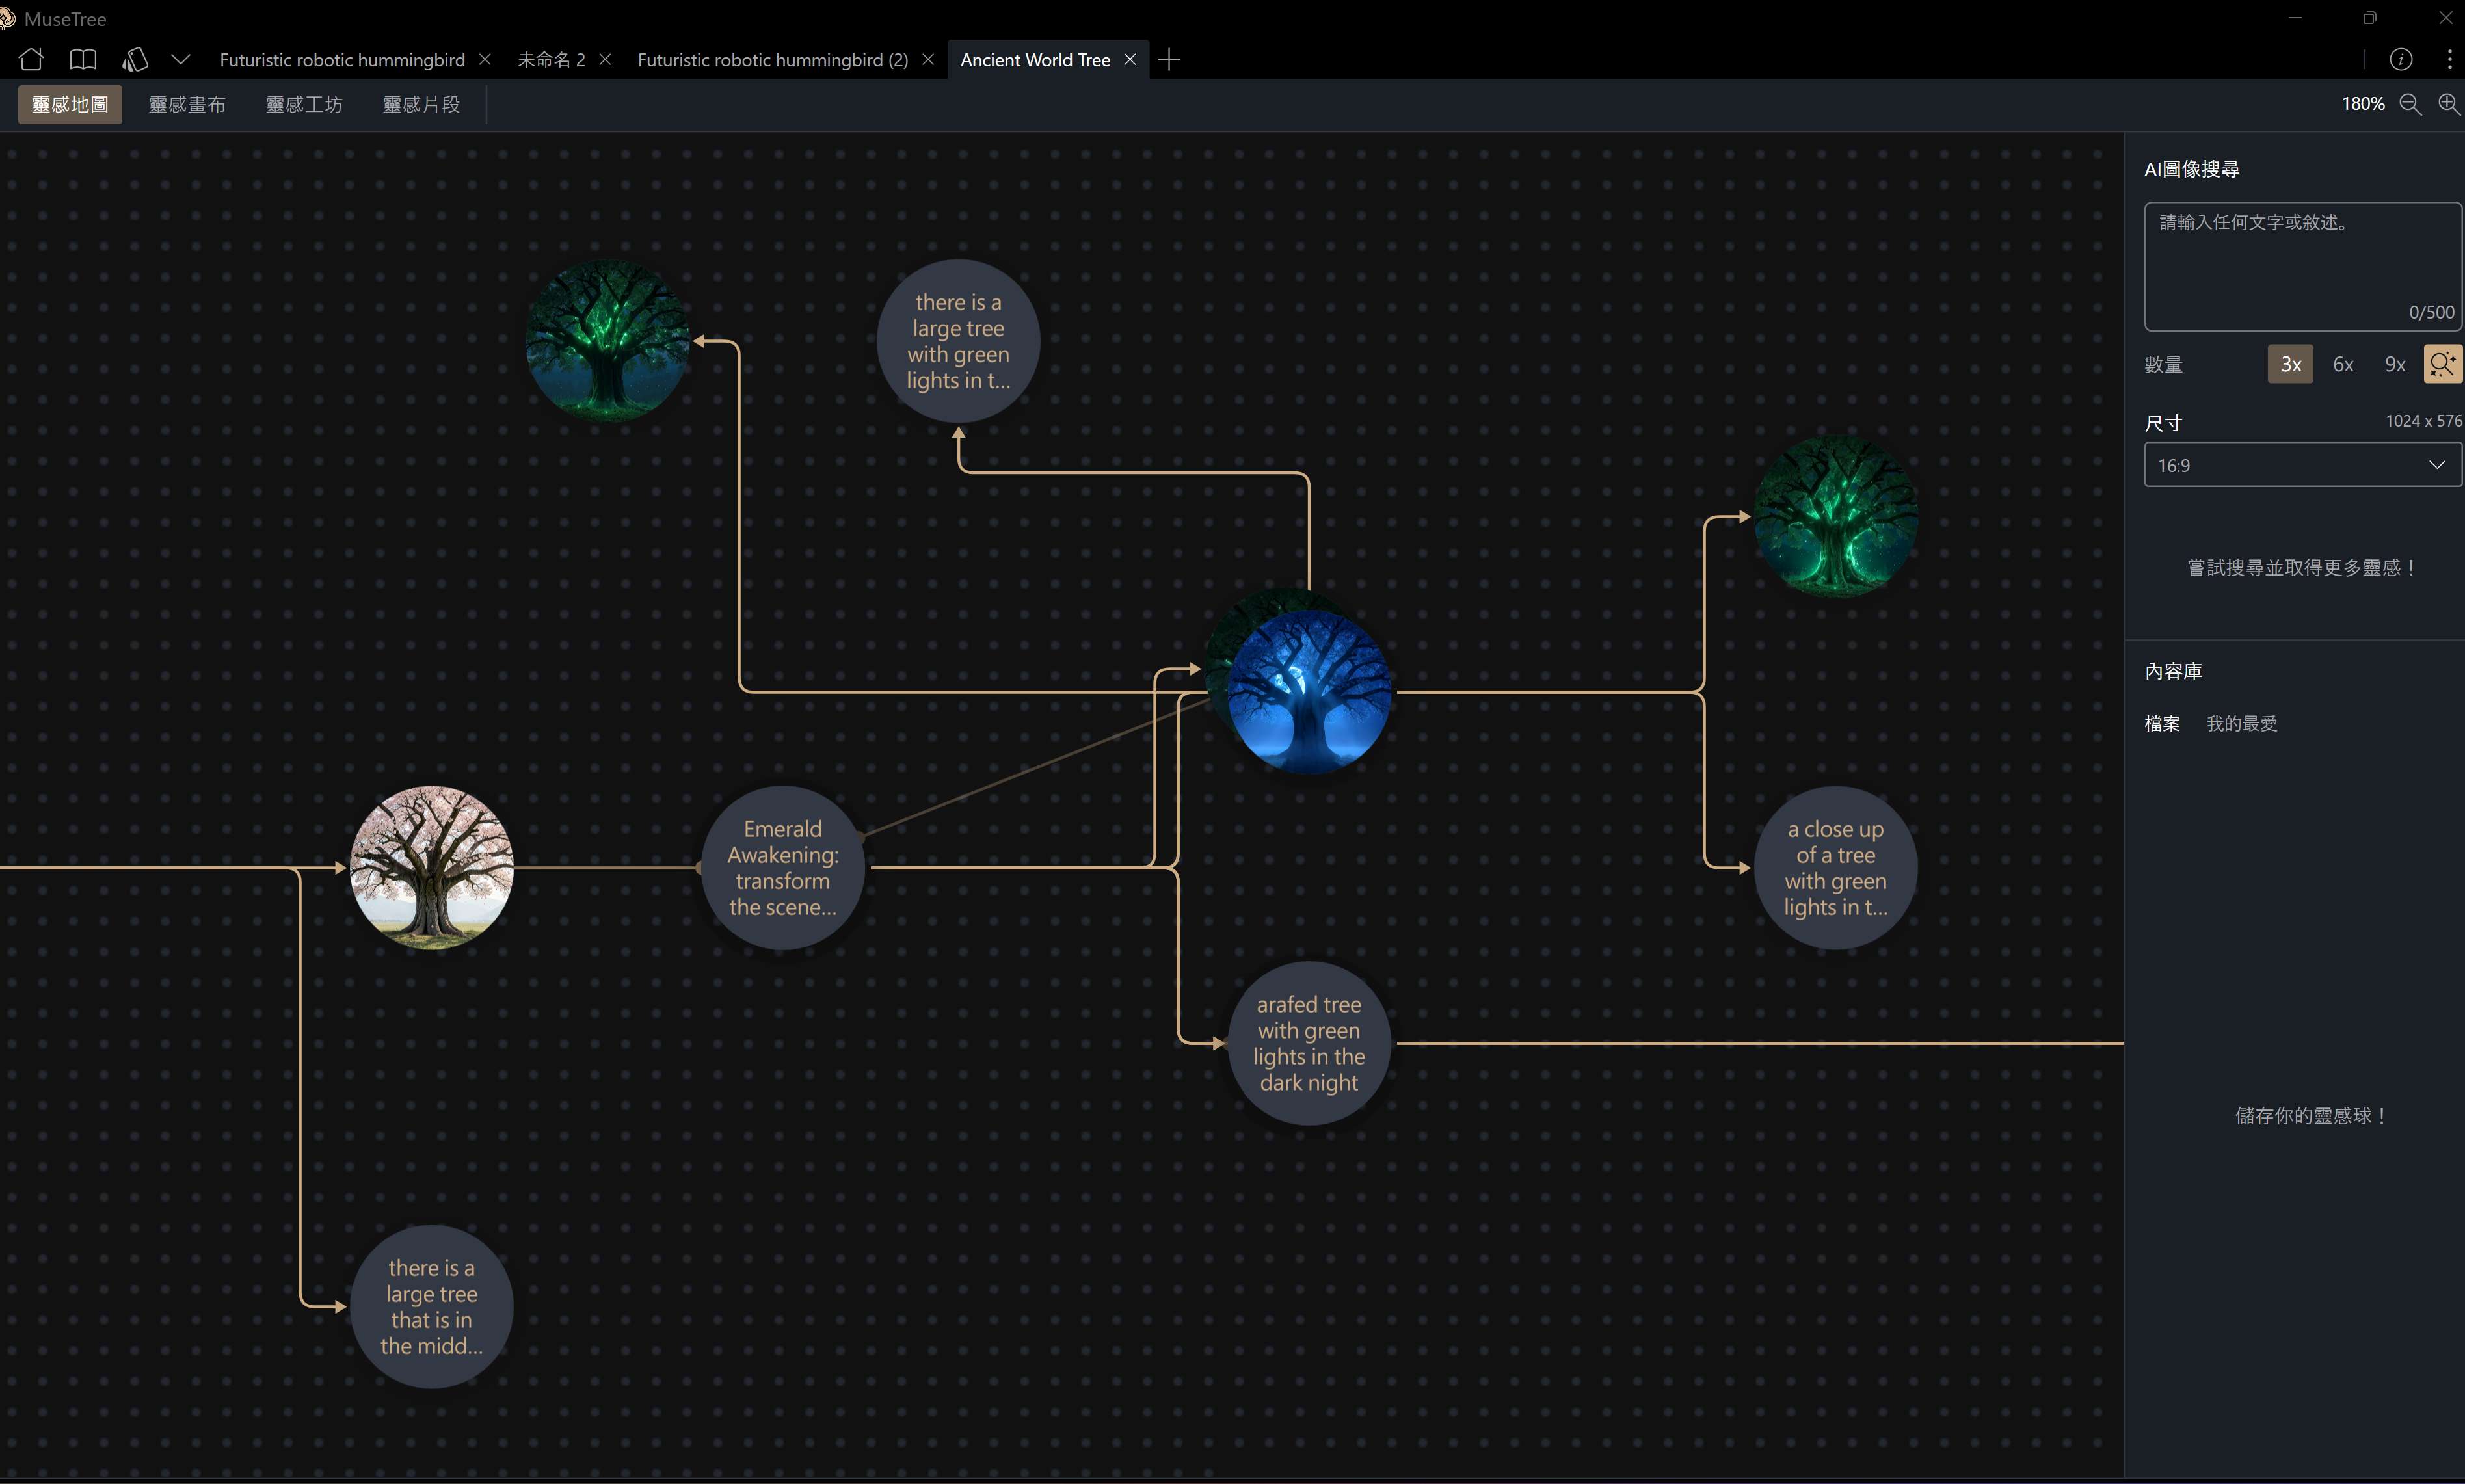The width and height of the screenshot is (2465, 1484).
Task: Close the Futuristic robotic hummingbird (2) tab
Action: (928, 60)
